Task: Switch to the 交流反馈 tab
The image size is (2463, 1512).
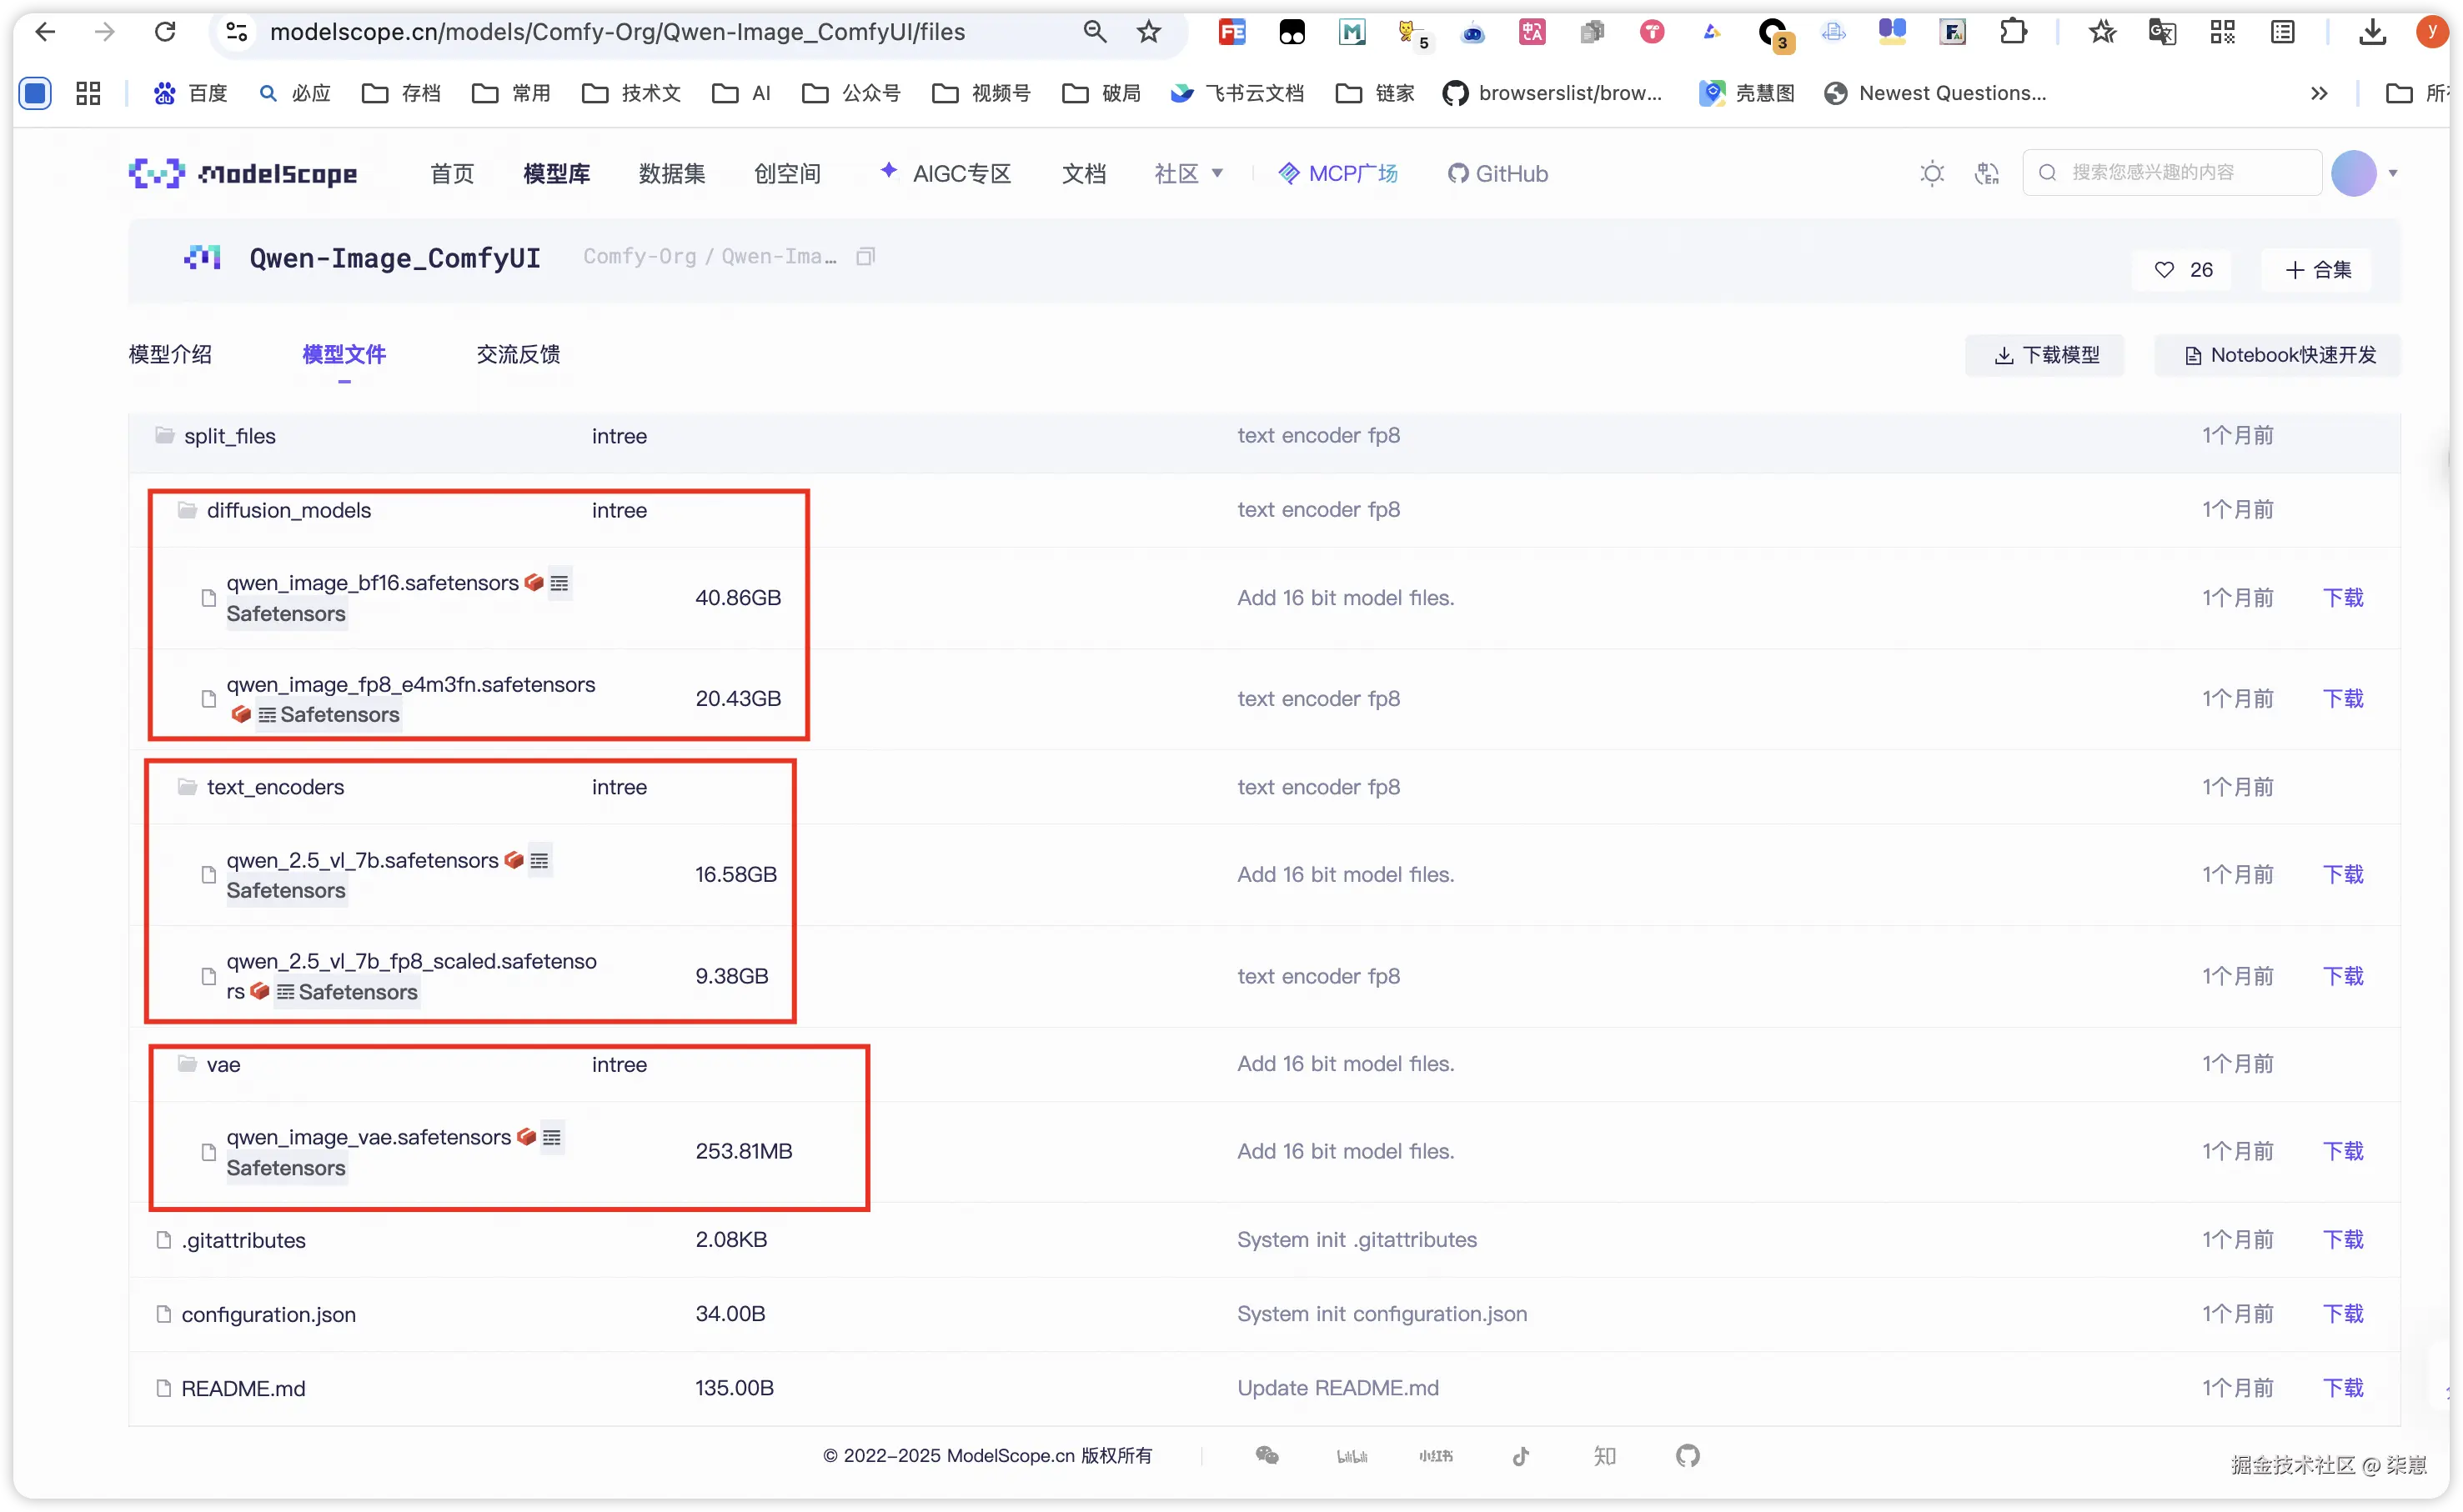Action: (x=517, y=354)
